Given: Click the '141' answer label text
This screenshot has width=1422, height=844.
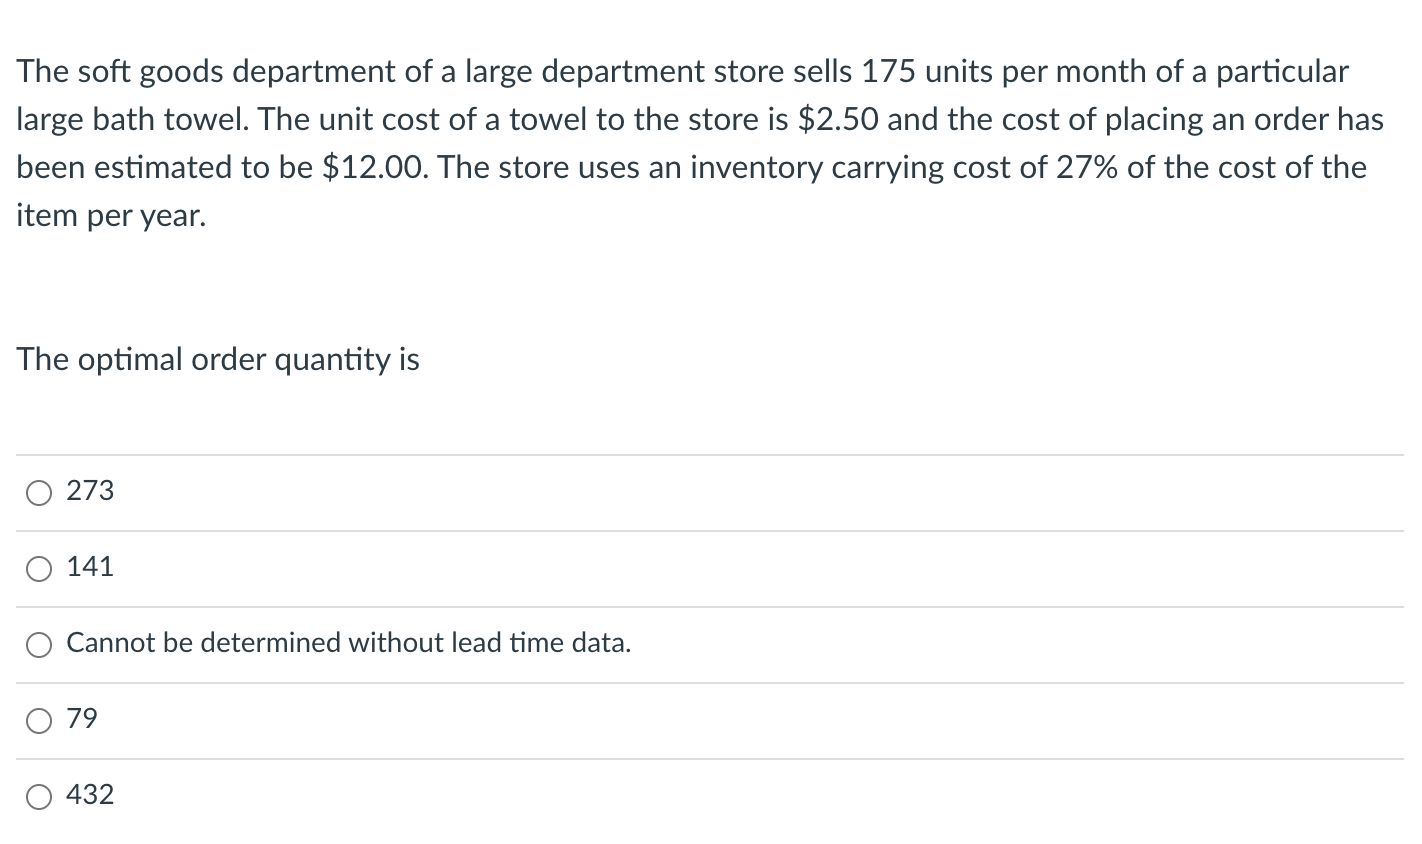Looking at the screenshot, I should click(x=90, y=567).
